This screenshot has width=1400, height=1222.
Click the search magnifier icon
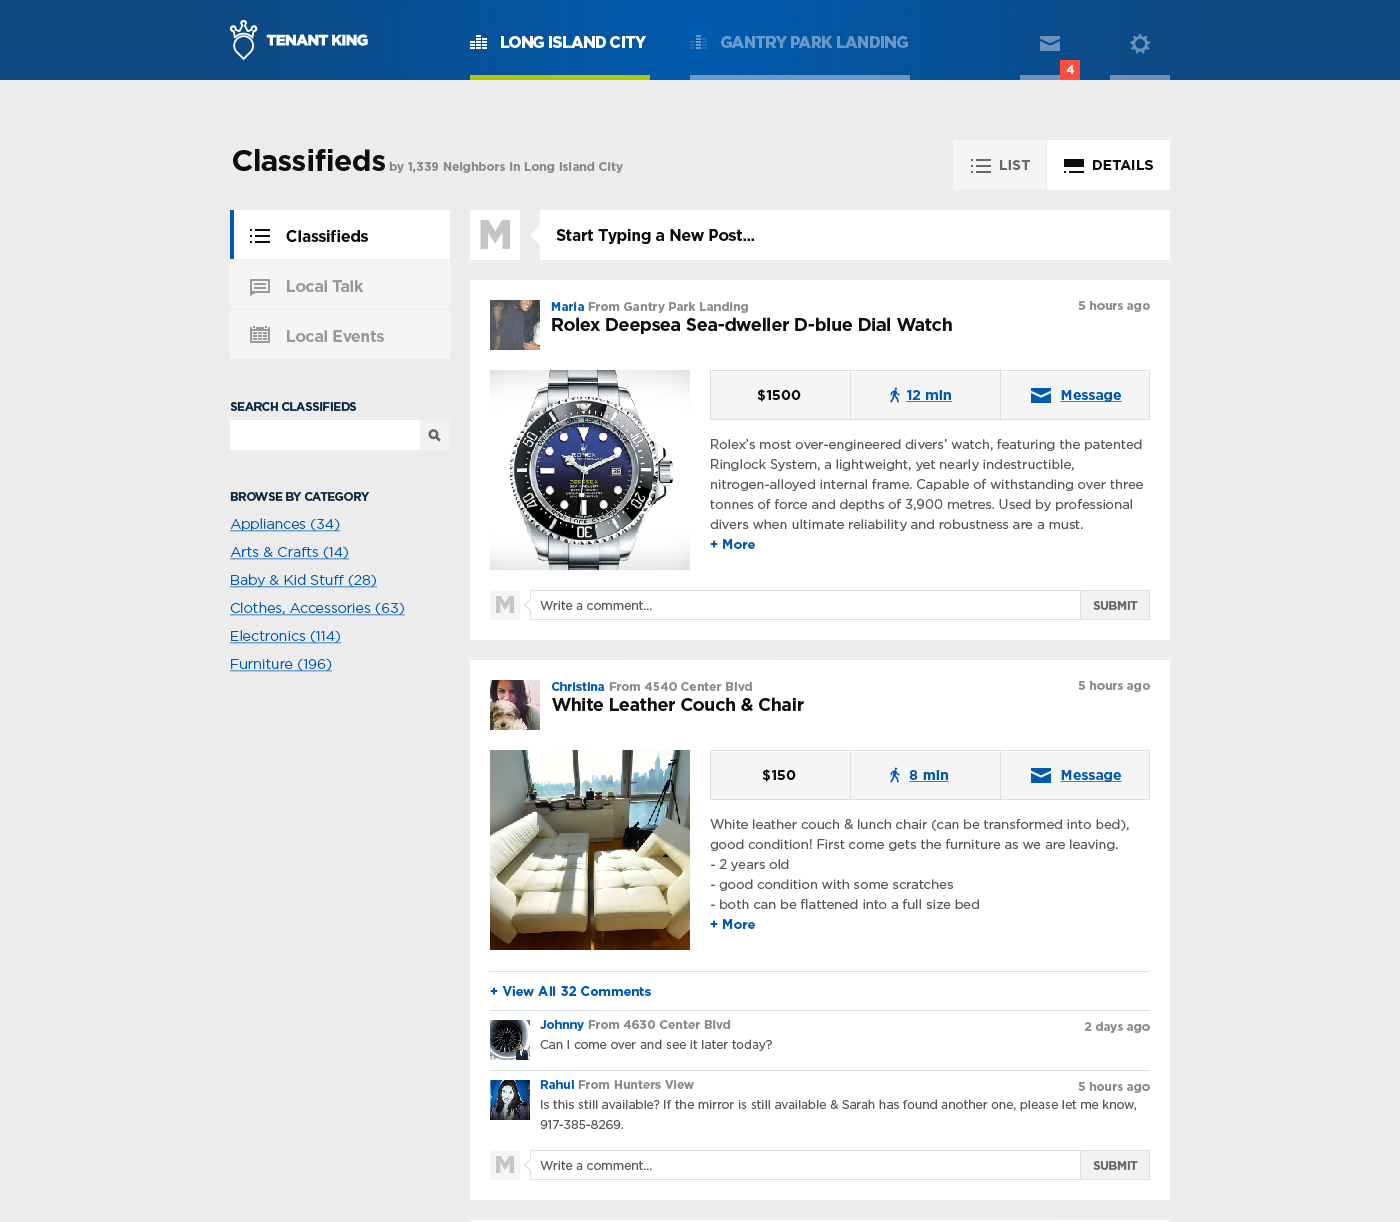click(x=435, y=435)
